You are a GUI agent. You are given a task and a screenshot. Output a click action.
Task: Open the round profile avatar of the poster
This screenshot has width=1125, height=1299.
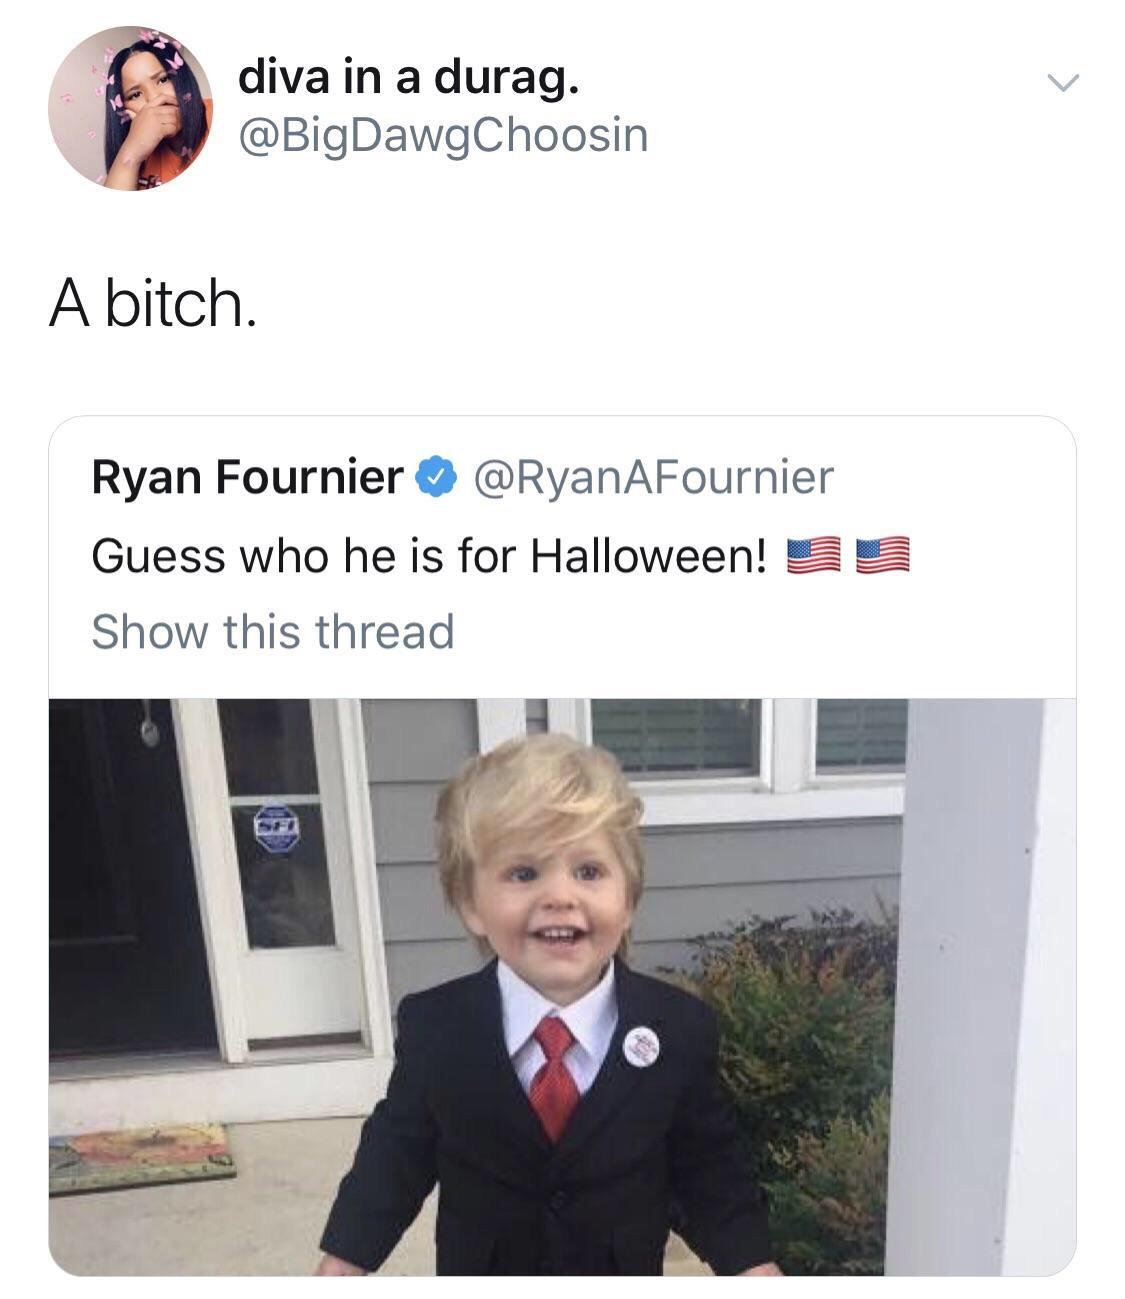(x=130, y=108)
